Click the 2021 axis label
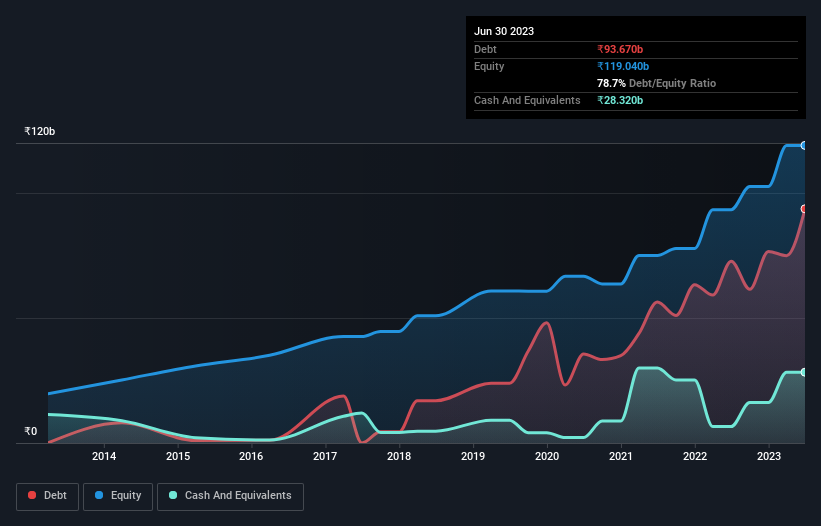The image size is (821, 526). (x=621, y=456)
